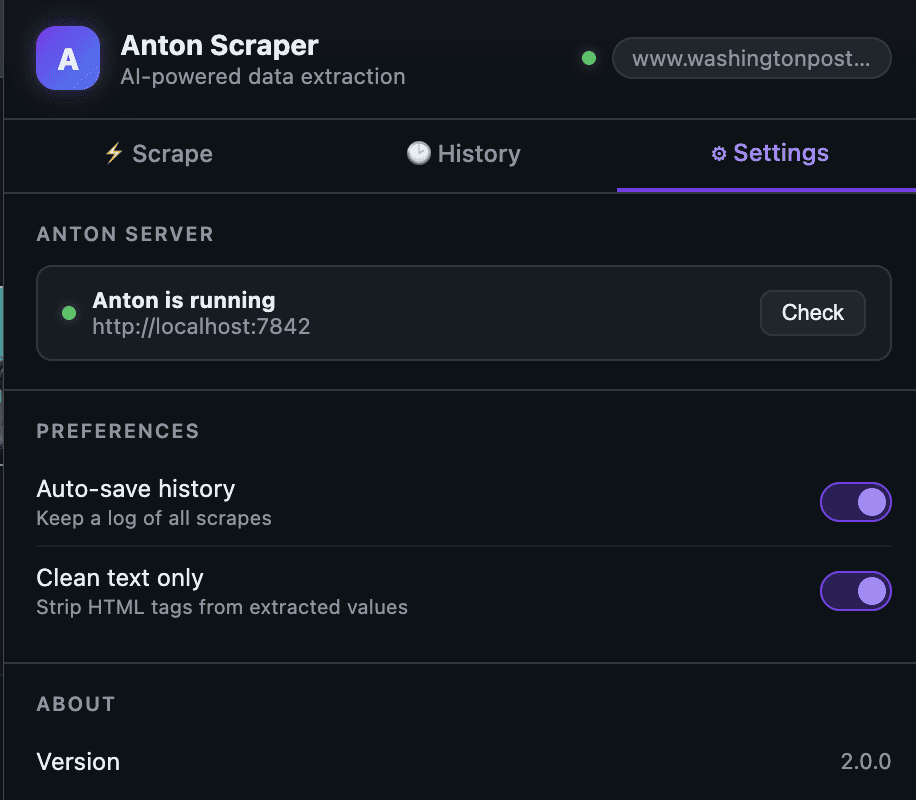Click the "Anton Scraper" title text

[219, 45]
